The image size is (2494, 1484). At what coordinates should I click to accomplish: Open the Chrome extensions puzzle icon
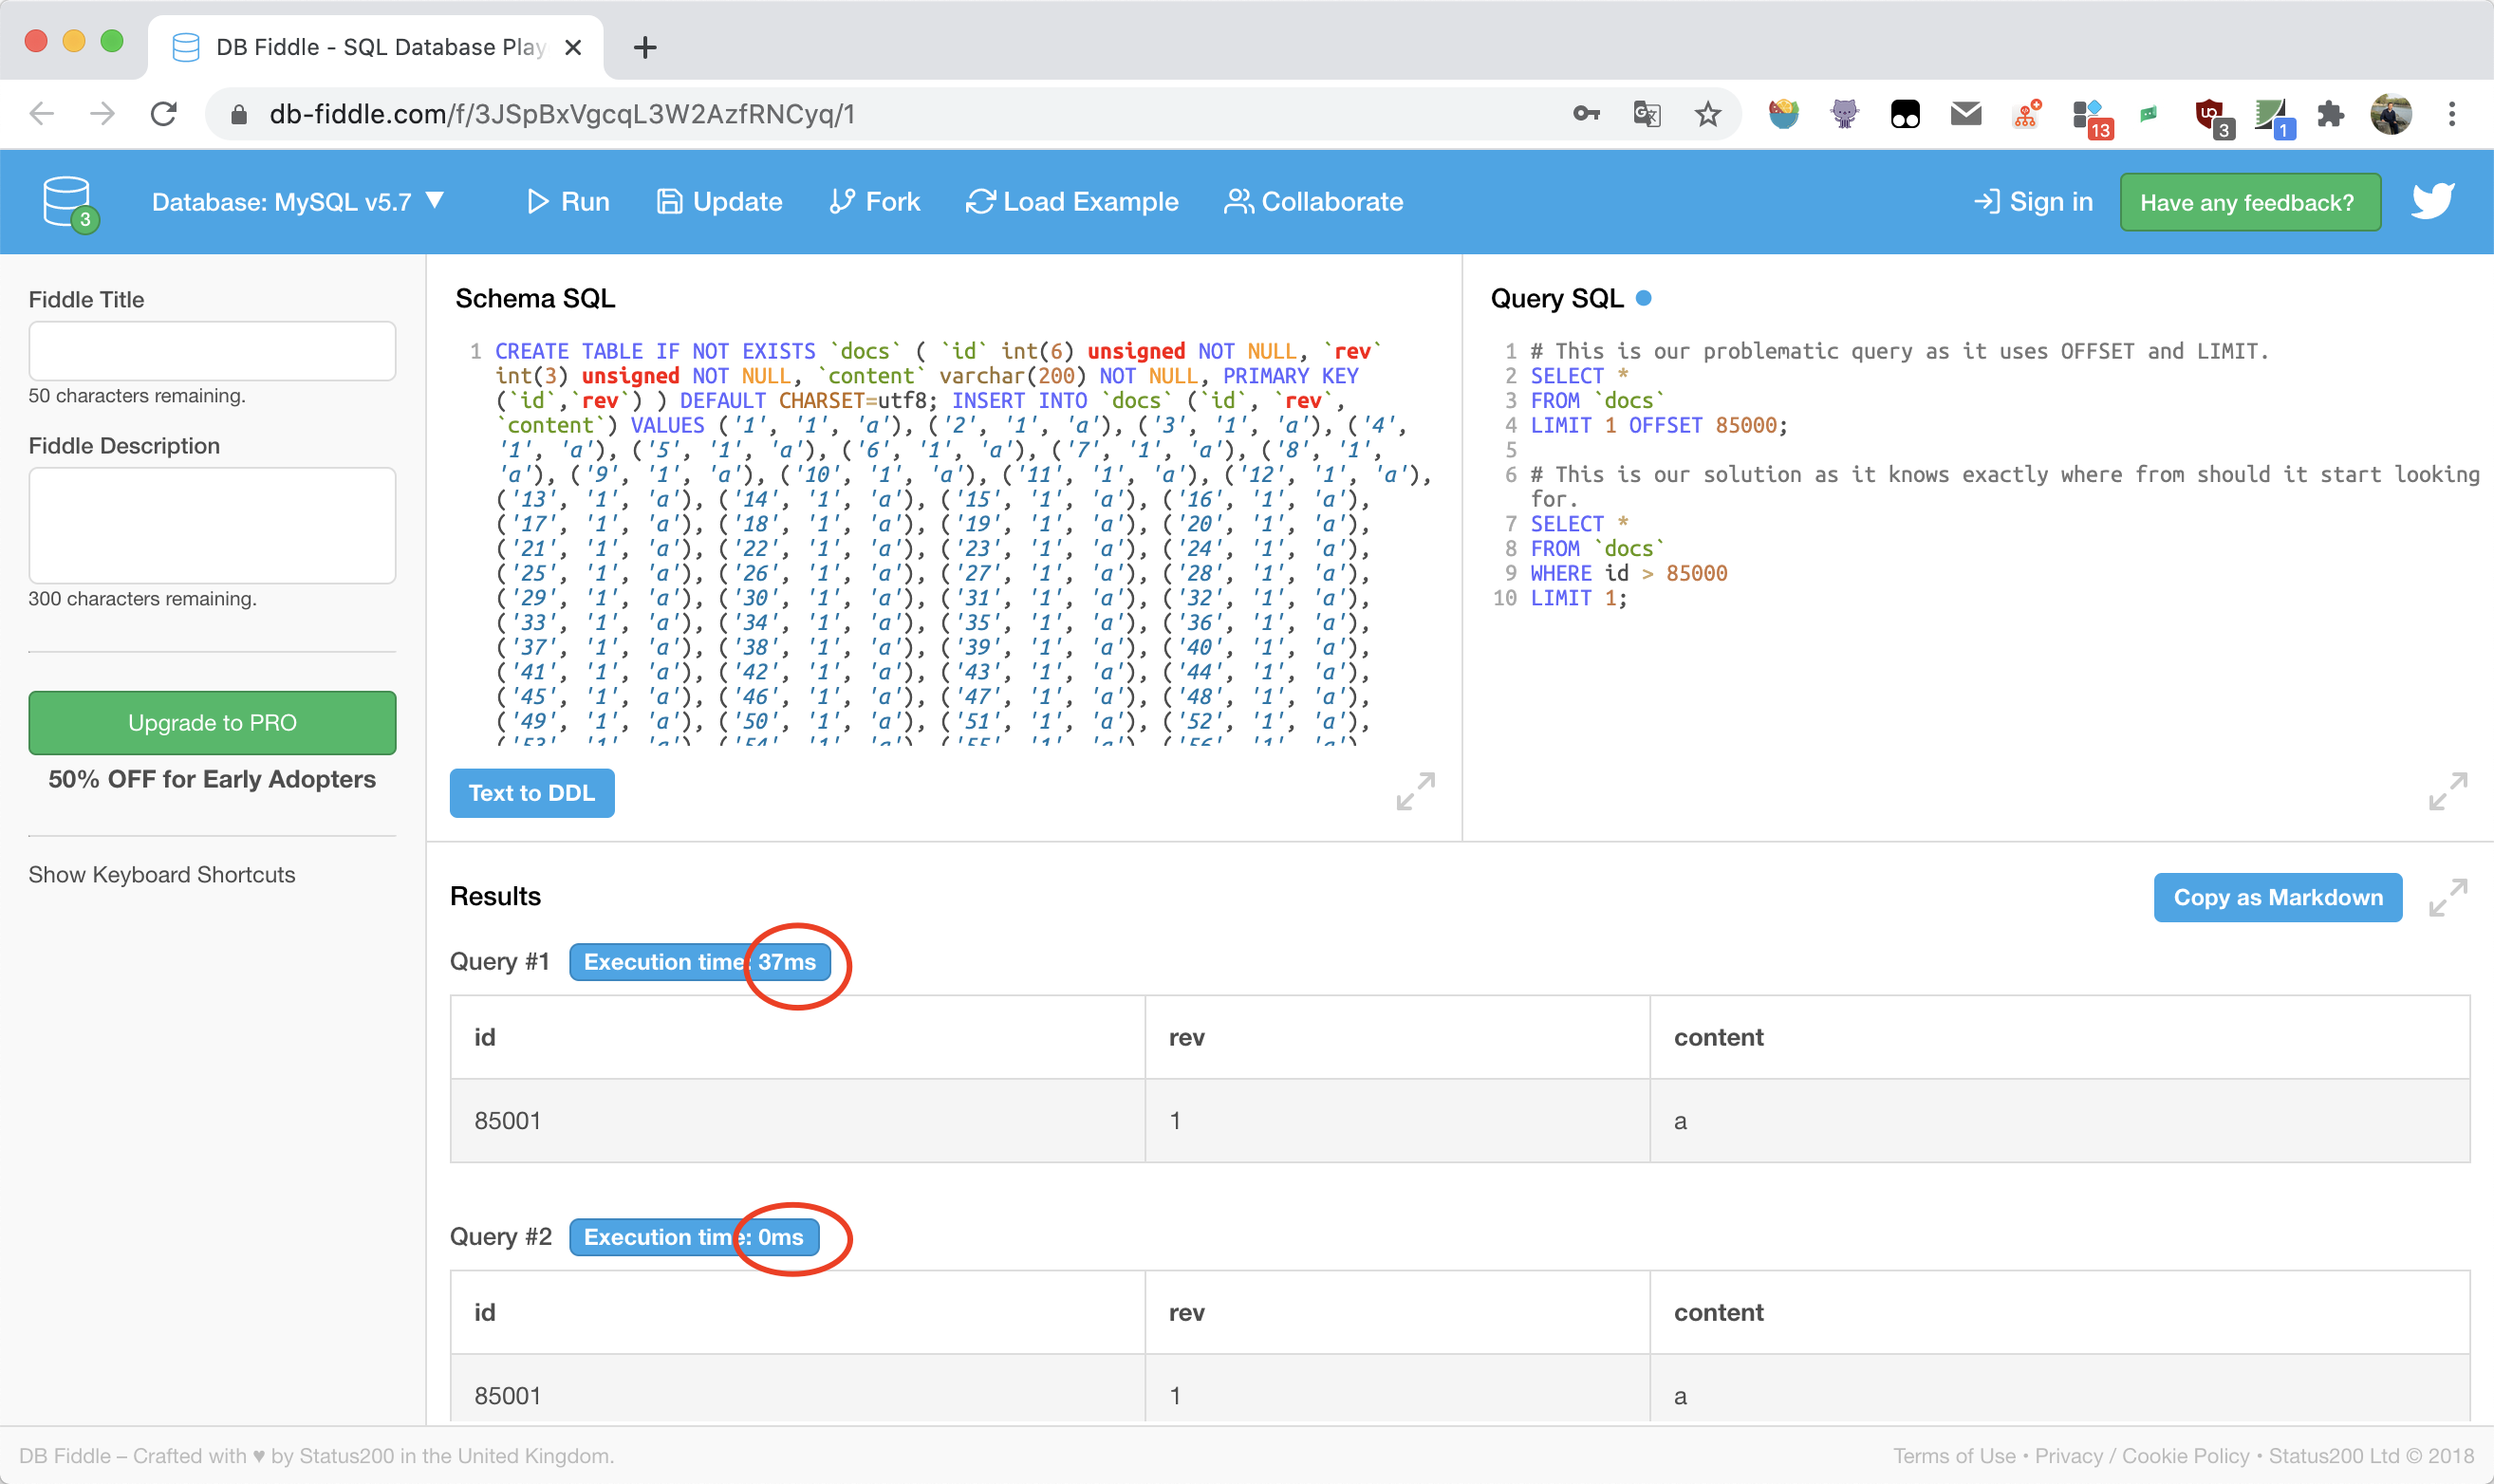(x=2330, y=114)
